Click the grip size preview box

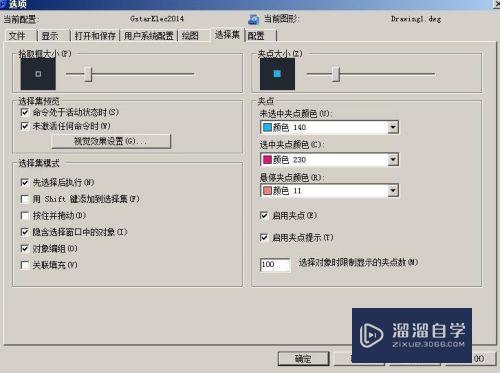277,74
